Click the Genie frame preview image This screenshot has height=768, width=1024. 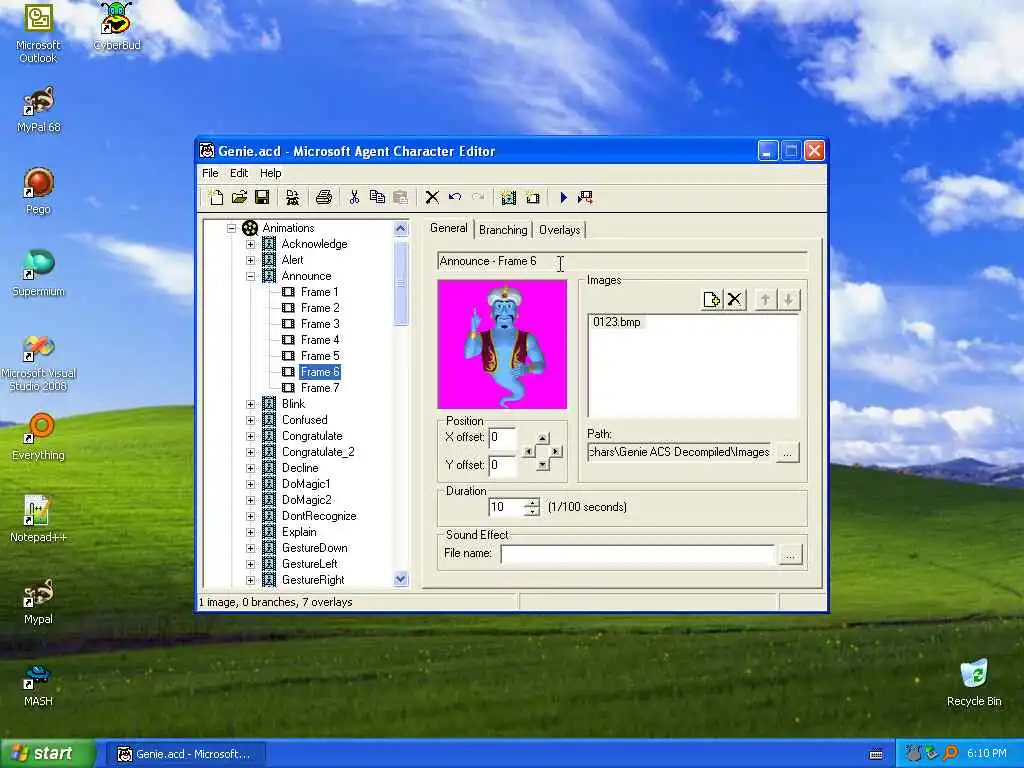click(502, 344)
